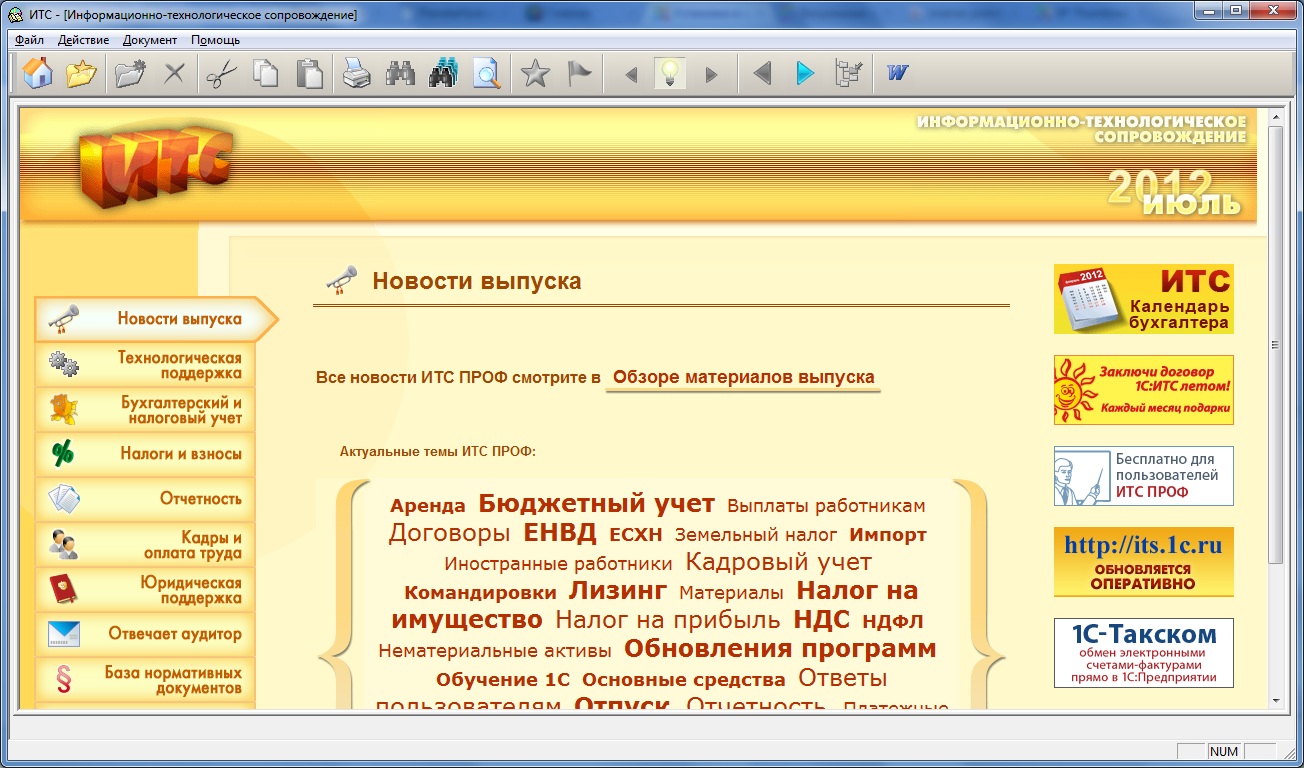Screen dimensions: 1304x768
Task: Click the lightbulb tip icon
Action: (x=670, y=74)
